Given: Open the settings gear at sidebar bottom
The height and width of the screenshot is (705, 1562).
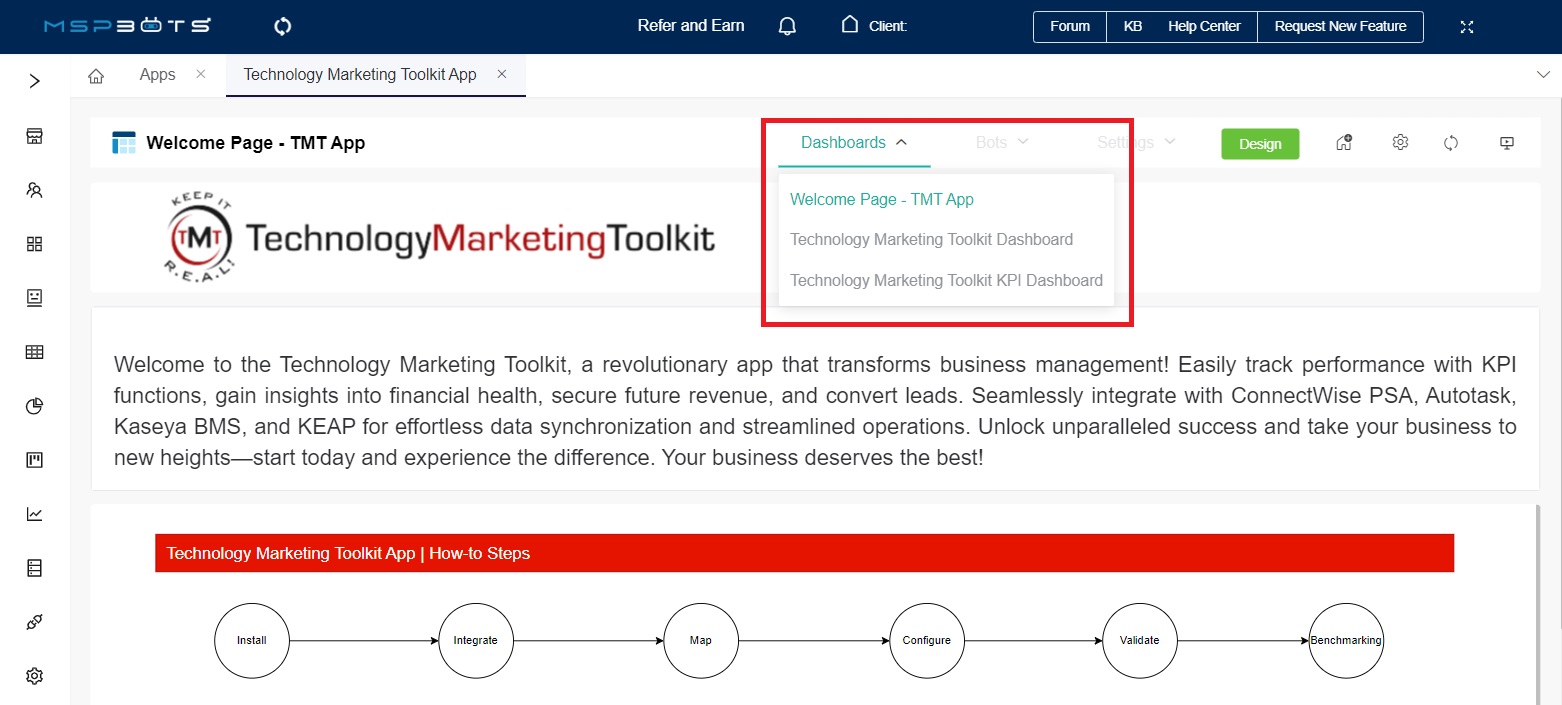Looking at the screenshot, I should [x=35, y=676].
